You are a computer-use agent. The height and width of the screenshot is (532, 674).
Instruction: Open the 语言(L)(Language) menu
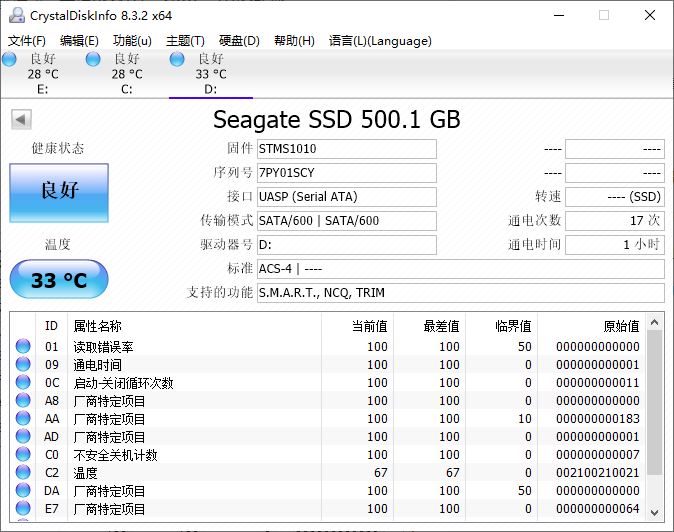380,41
